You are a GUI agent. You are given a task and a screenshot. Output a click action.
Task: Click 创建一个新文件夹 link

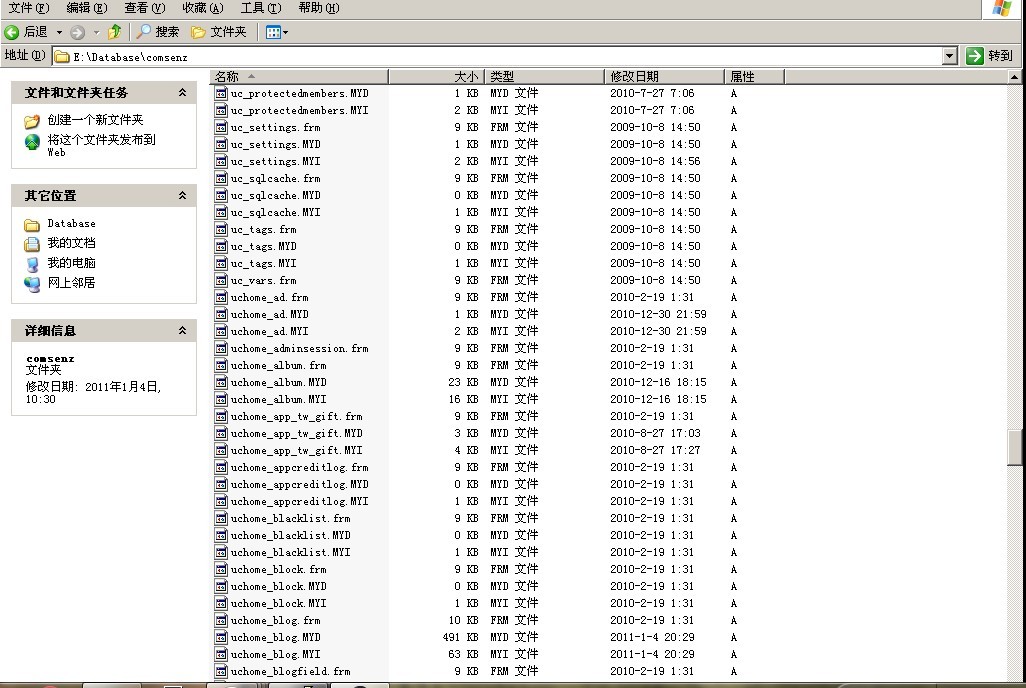click(96, 120)
